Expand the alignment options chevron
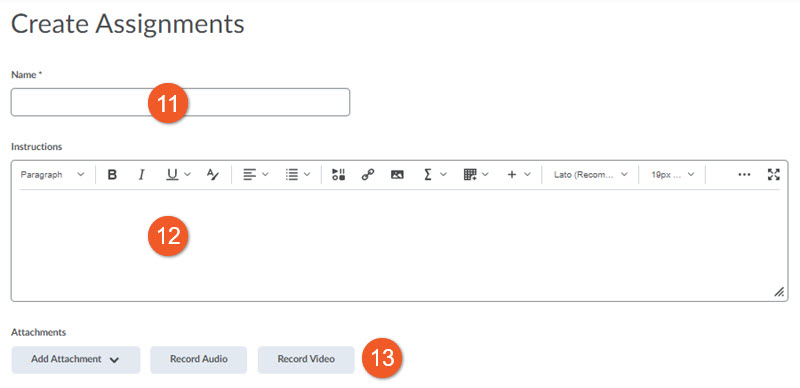The image size is (800, 388). click(x=265, y=175)
